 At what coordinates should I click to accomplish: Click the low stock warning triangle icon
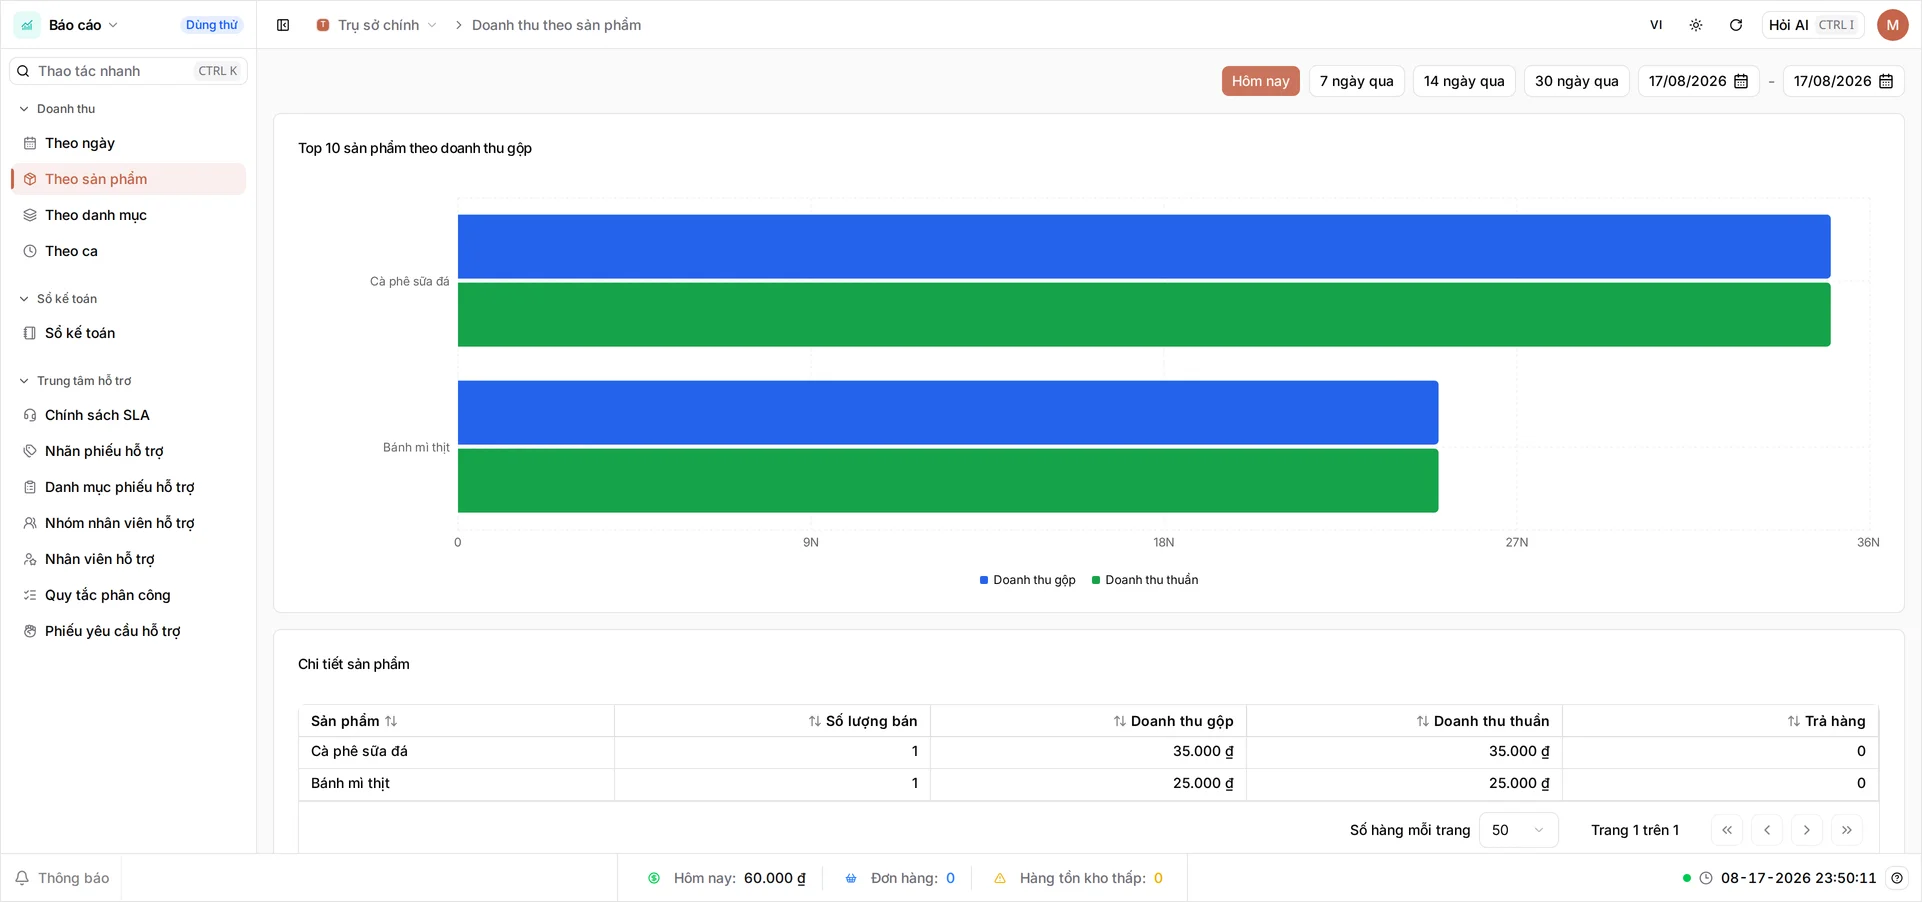pyautogui.click(x=1000, y=878)
